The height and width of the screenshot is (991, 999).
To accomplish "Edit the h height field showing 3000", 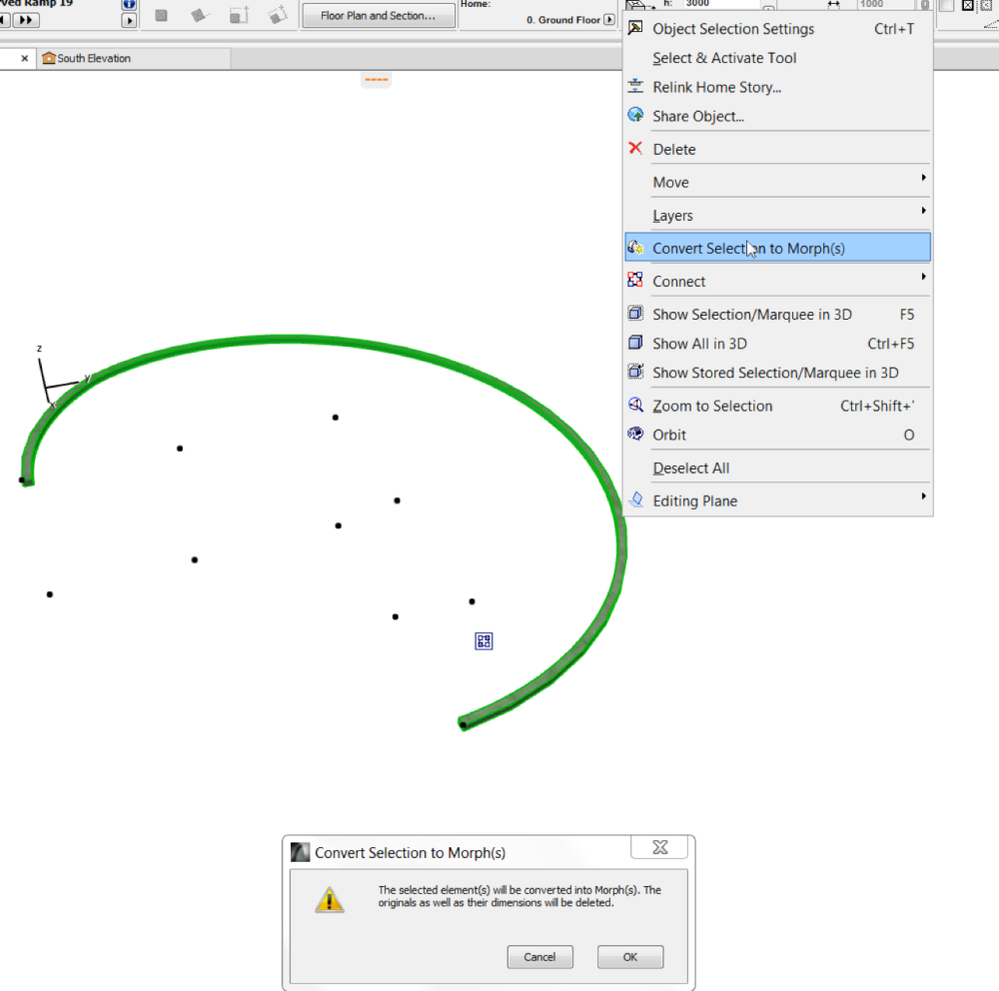I will 721,4.
